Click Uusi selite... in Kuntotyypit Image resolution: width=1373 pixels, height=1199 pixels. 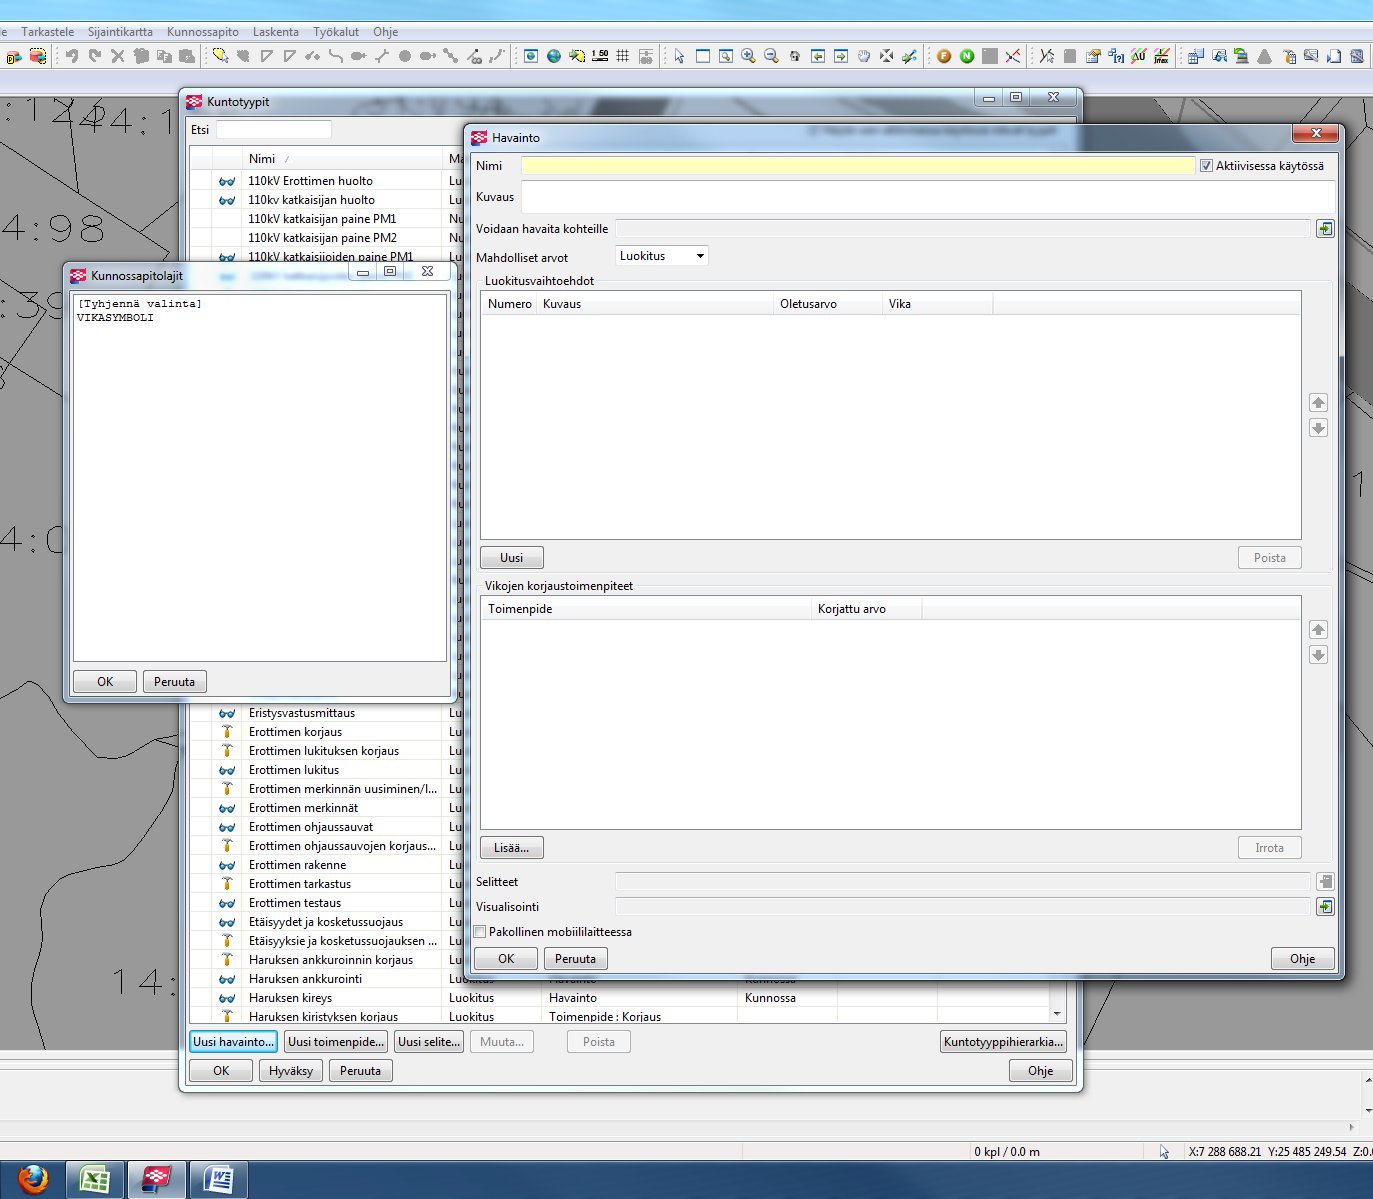[429, 1042]
